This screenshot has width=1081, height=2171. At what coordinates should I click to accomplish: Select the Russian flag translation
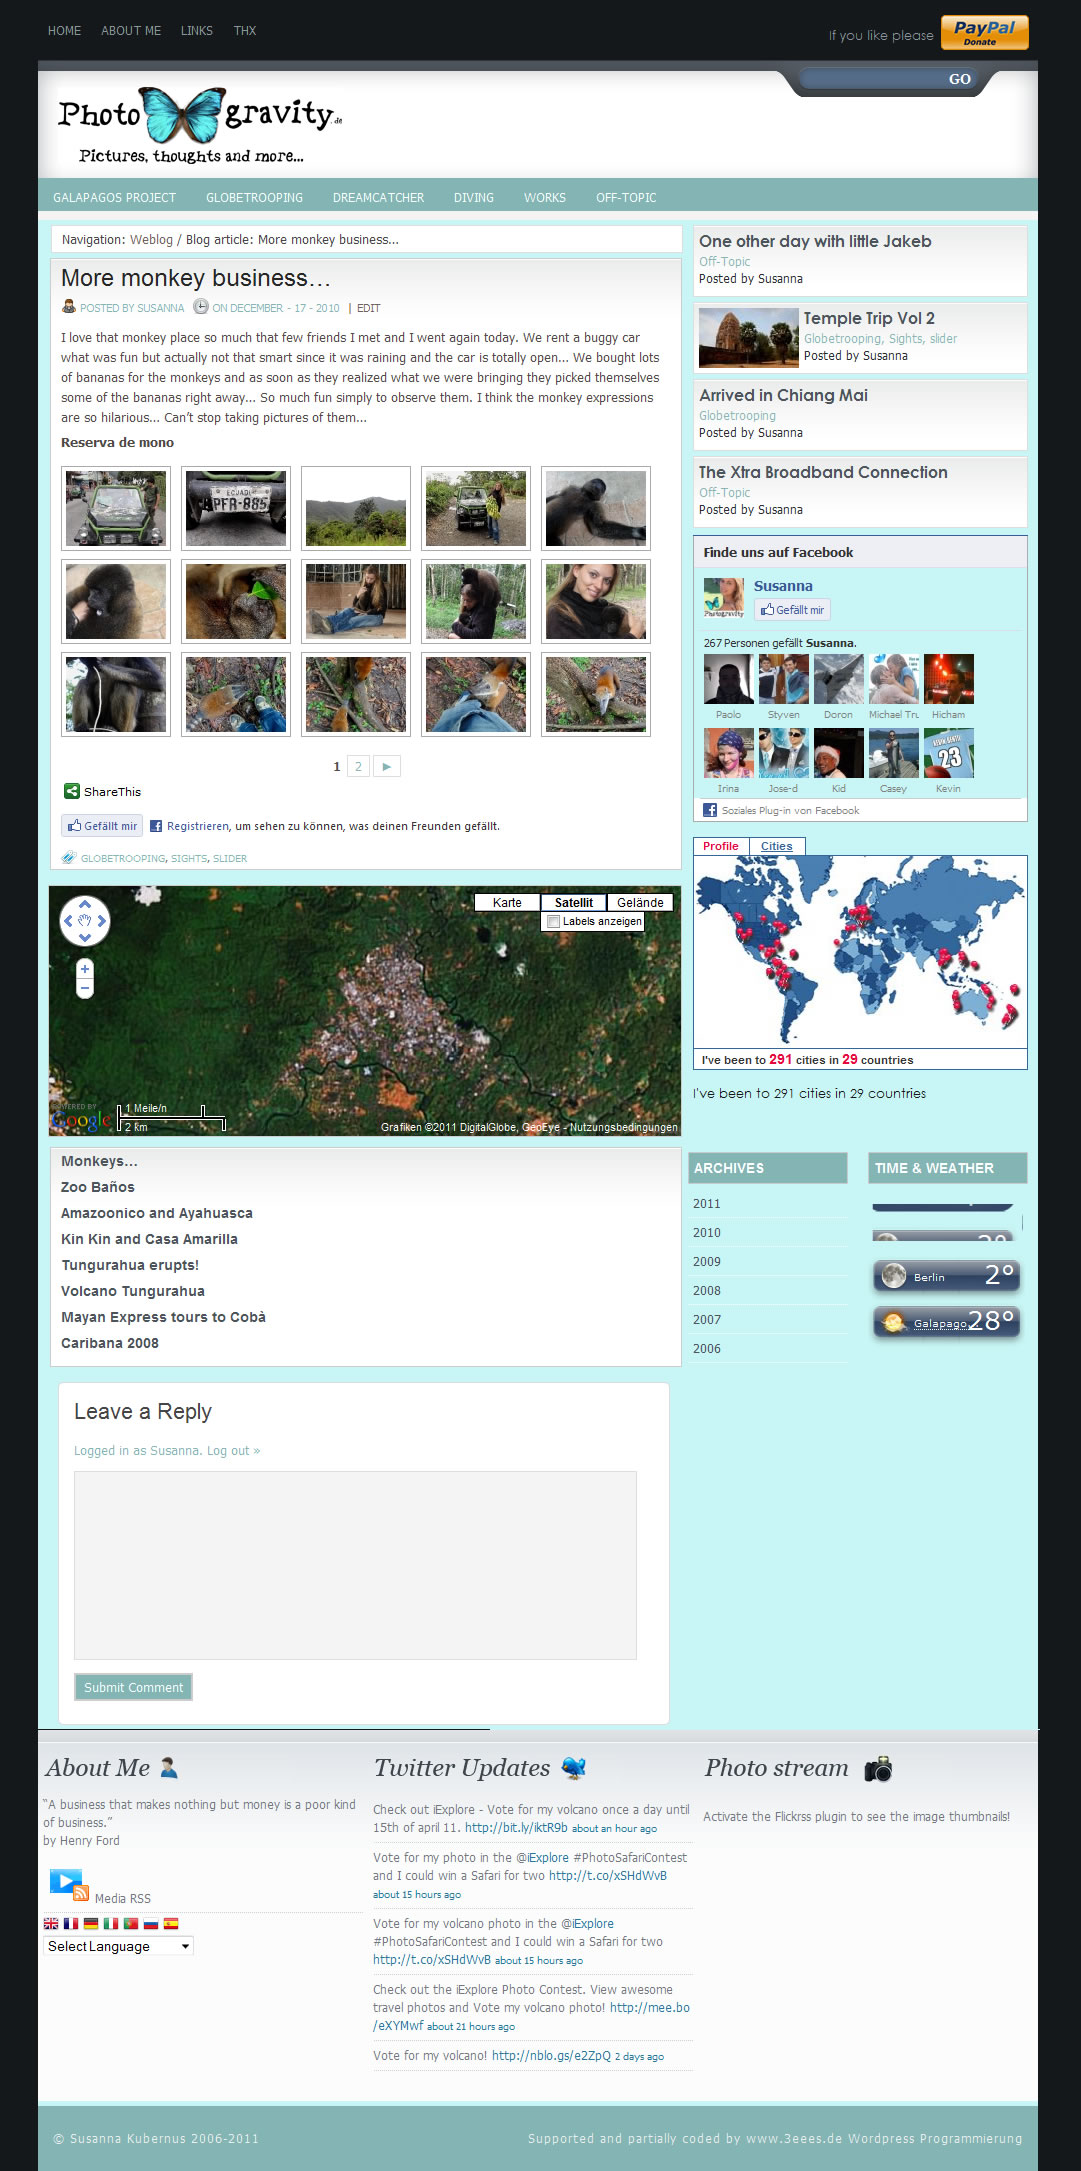(151, 1923)
